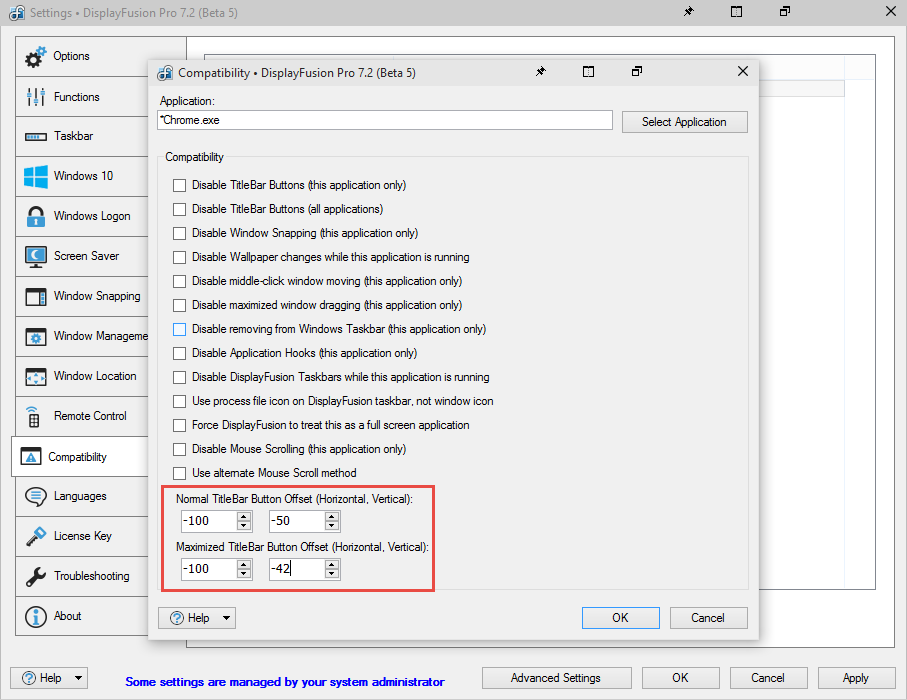Increase Normal TitleBar horizontal offset with up arrow
907x700 pixels.
click(x=244, y=516)
